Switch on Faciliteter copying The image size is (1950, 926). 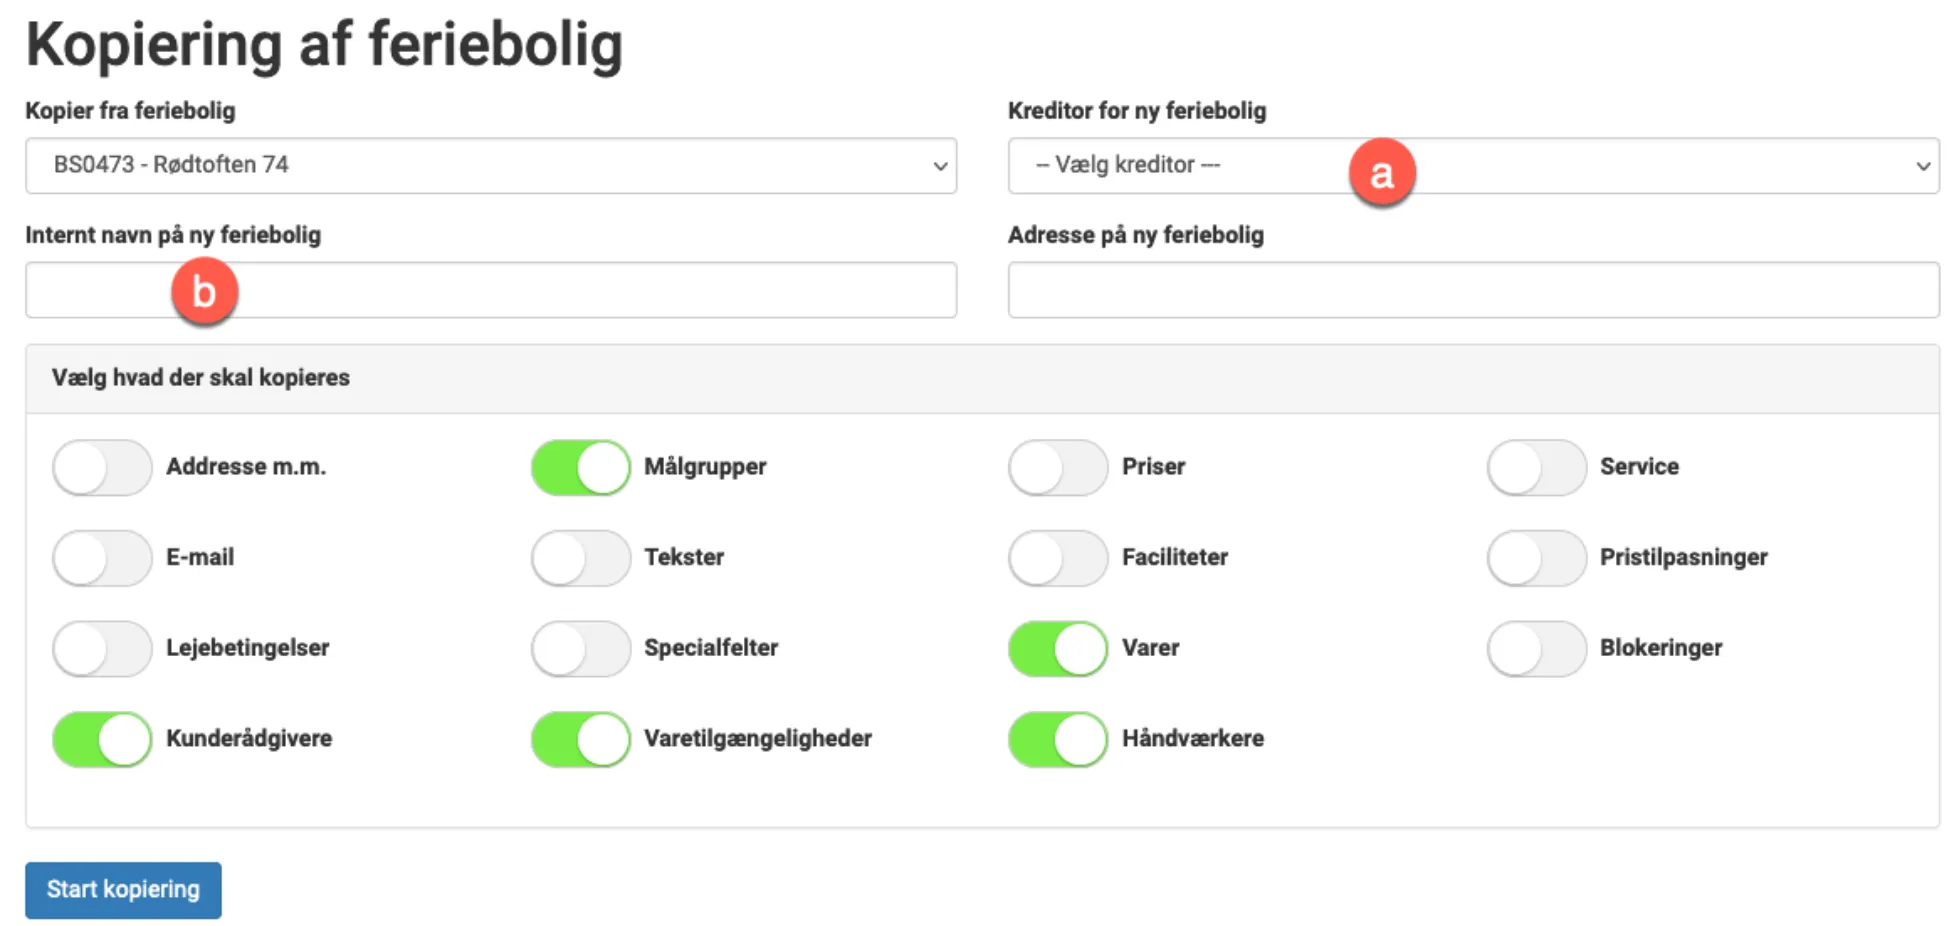(x=1057, y=558)
